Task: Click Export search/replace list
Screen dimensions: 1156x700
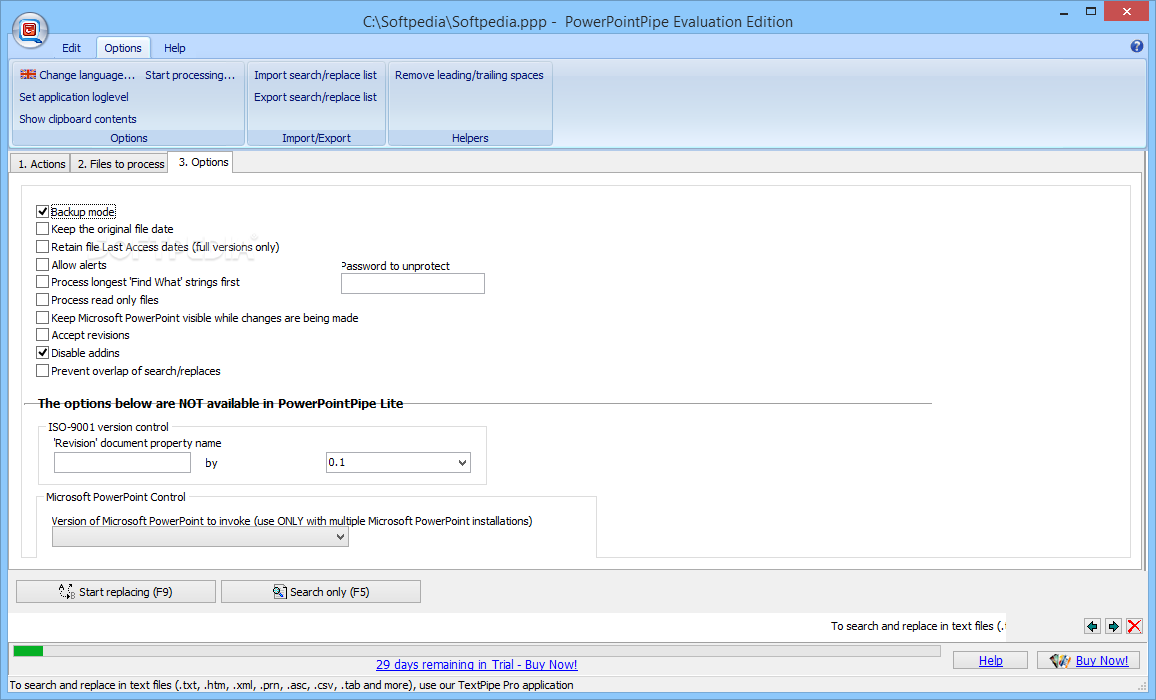Action: click(316, 97)
